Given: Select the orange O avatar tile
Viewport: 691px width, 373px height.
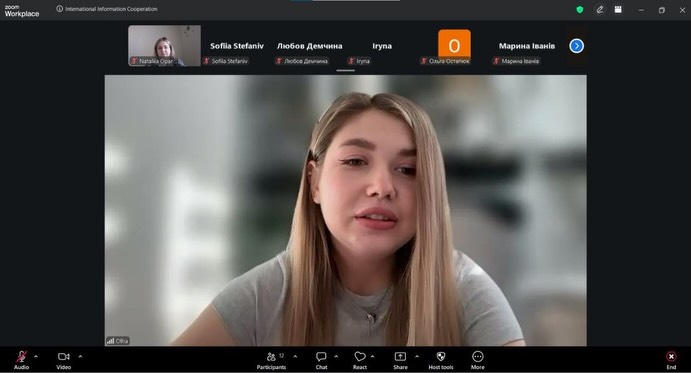Looking at the screenshot, I should coord(454,46).
